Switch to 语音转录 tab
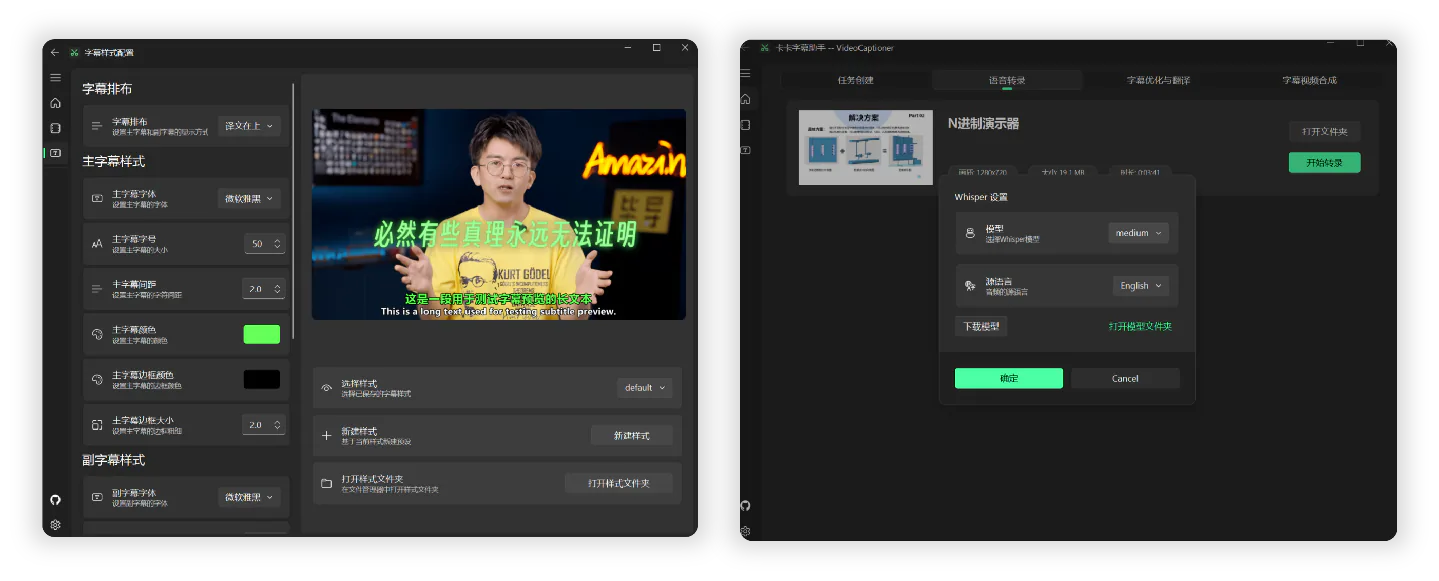The width and height of the screenshot is (1439, 581). pos(1007,80)
